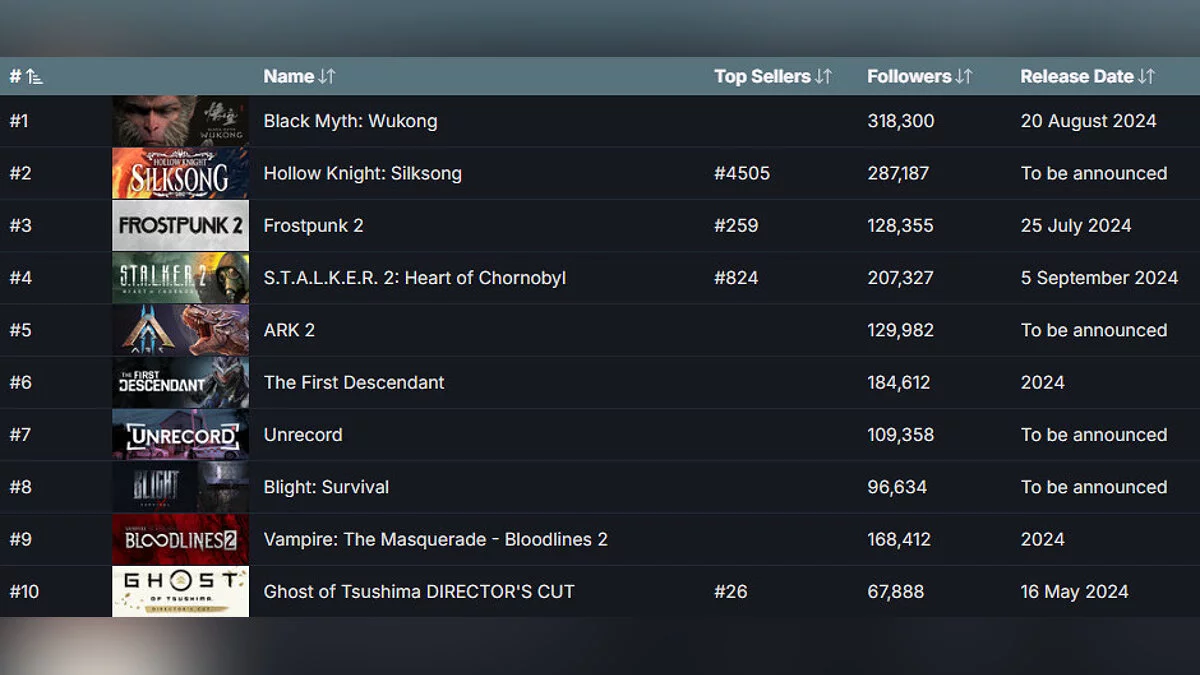Open Ghost of Tsushima DIRECTOR'S CUT link

click(419, 592)
